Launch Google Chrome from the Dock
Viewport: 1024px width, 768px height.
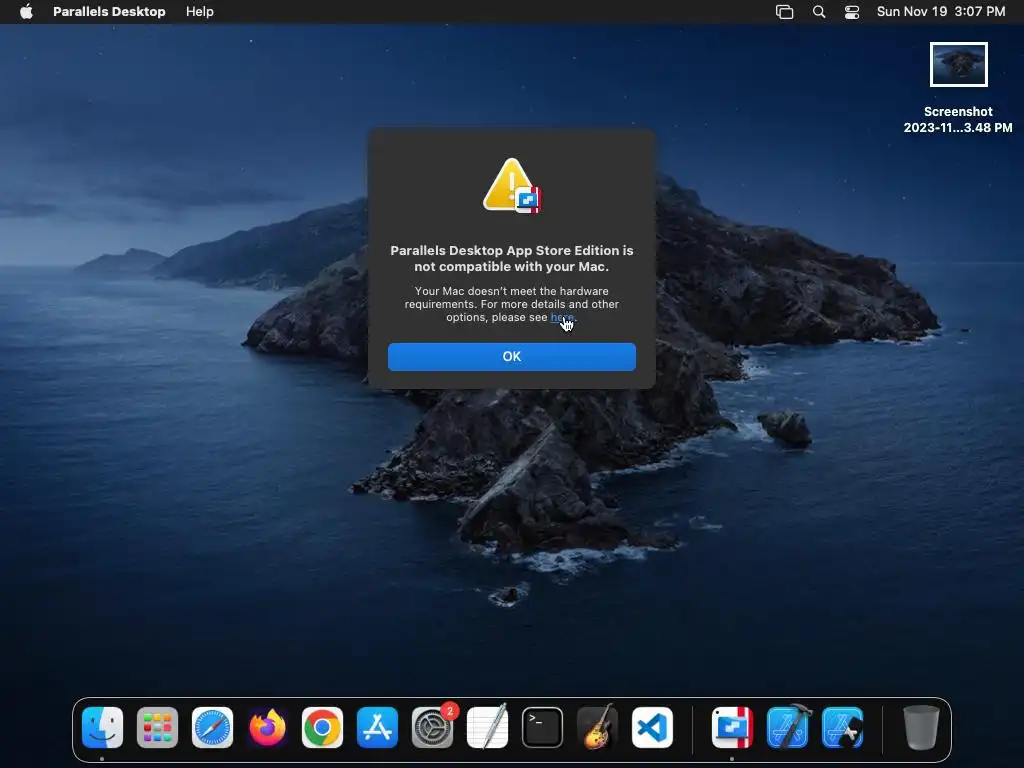(322, 727)
